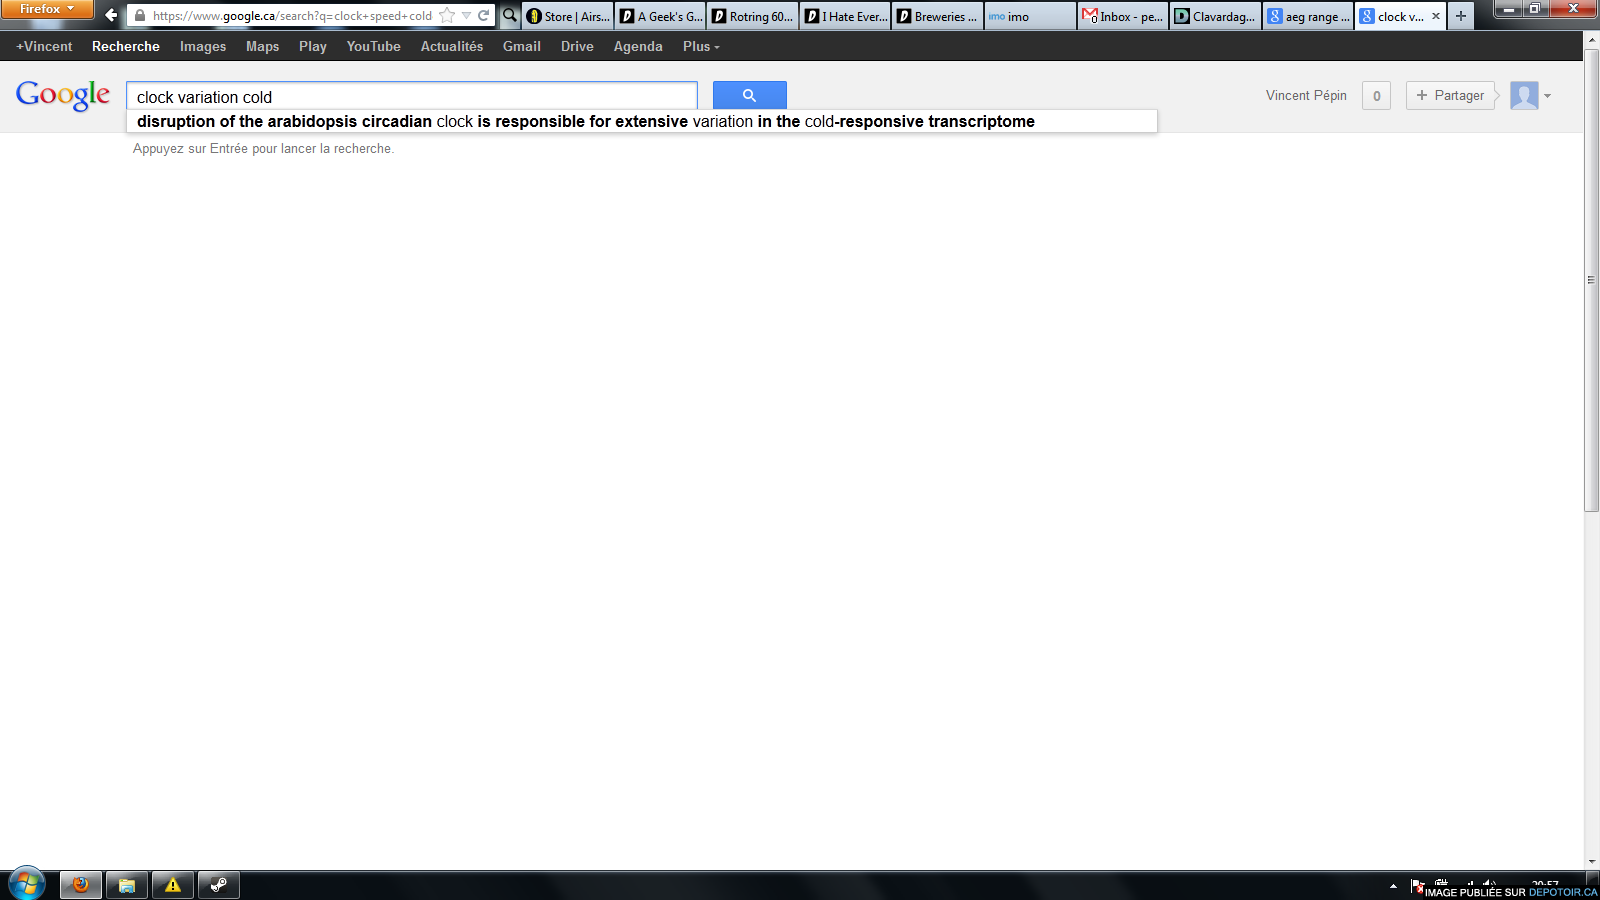Click the vertical scrollbar thumb
Image resolution: width=1600 pixels, height=900 pixels.
click(1592, 280)
